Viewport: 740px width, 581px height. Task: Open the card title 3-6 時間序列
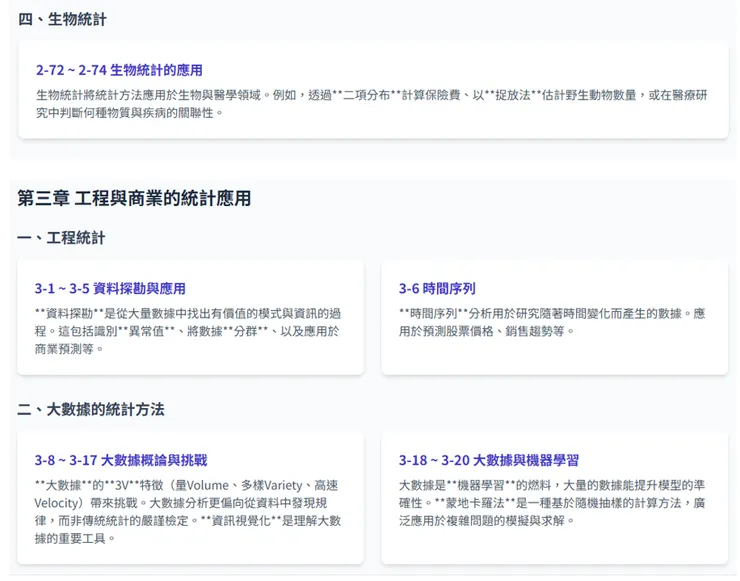pyautogui.click(x=437, y=288)
